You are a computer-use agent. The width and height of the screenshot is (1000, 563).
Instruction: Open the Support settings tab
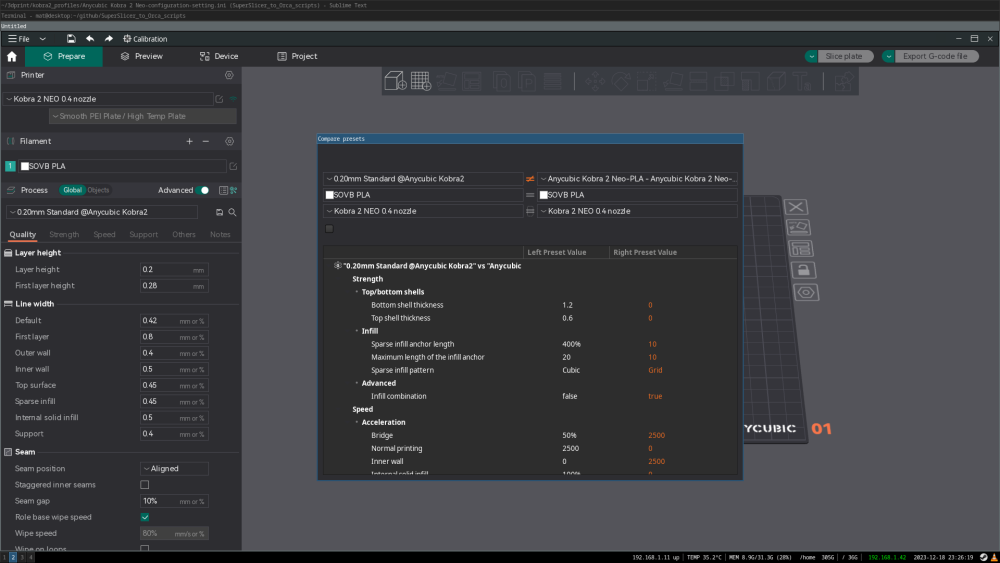(143, 235)
